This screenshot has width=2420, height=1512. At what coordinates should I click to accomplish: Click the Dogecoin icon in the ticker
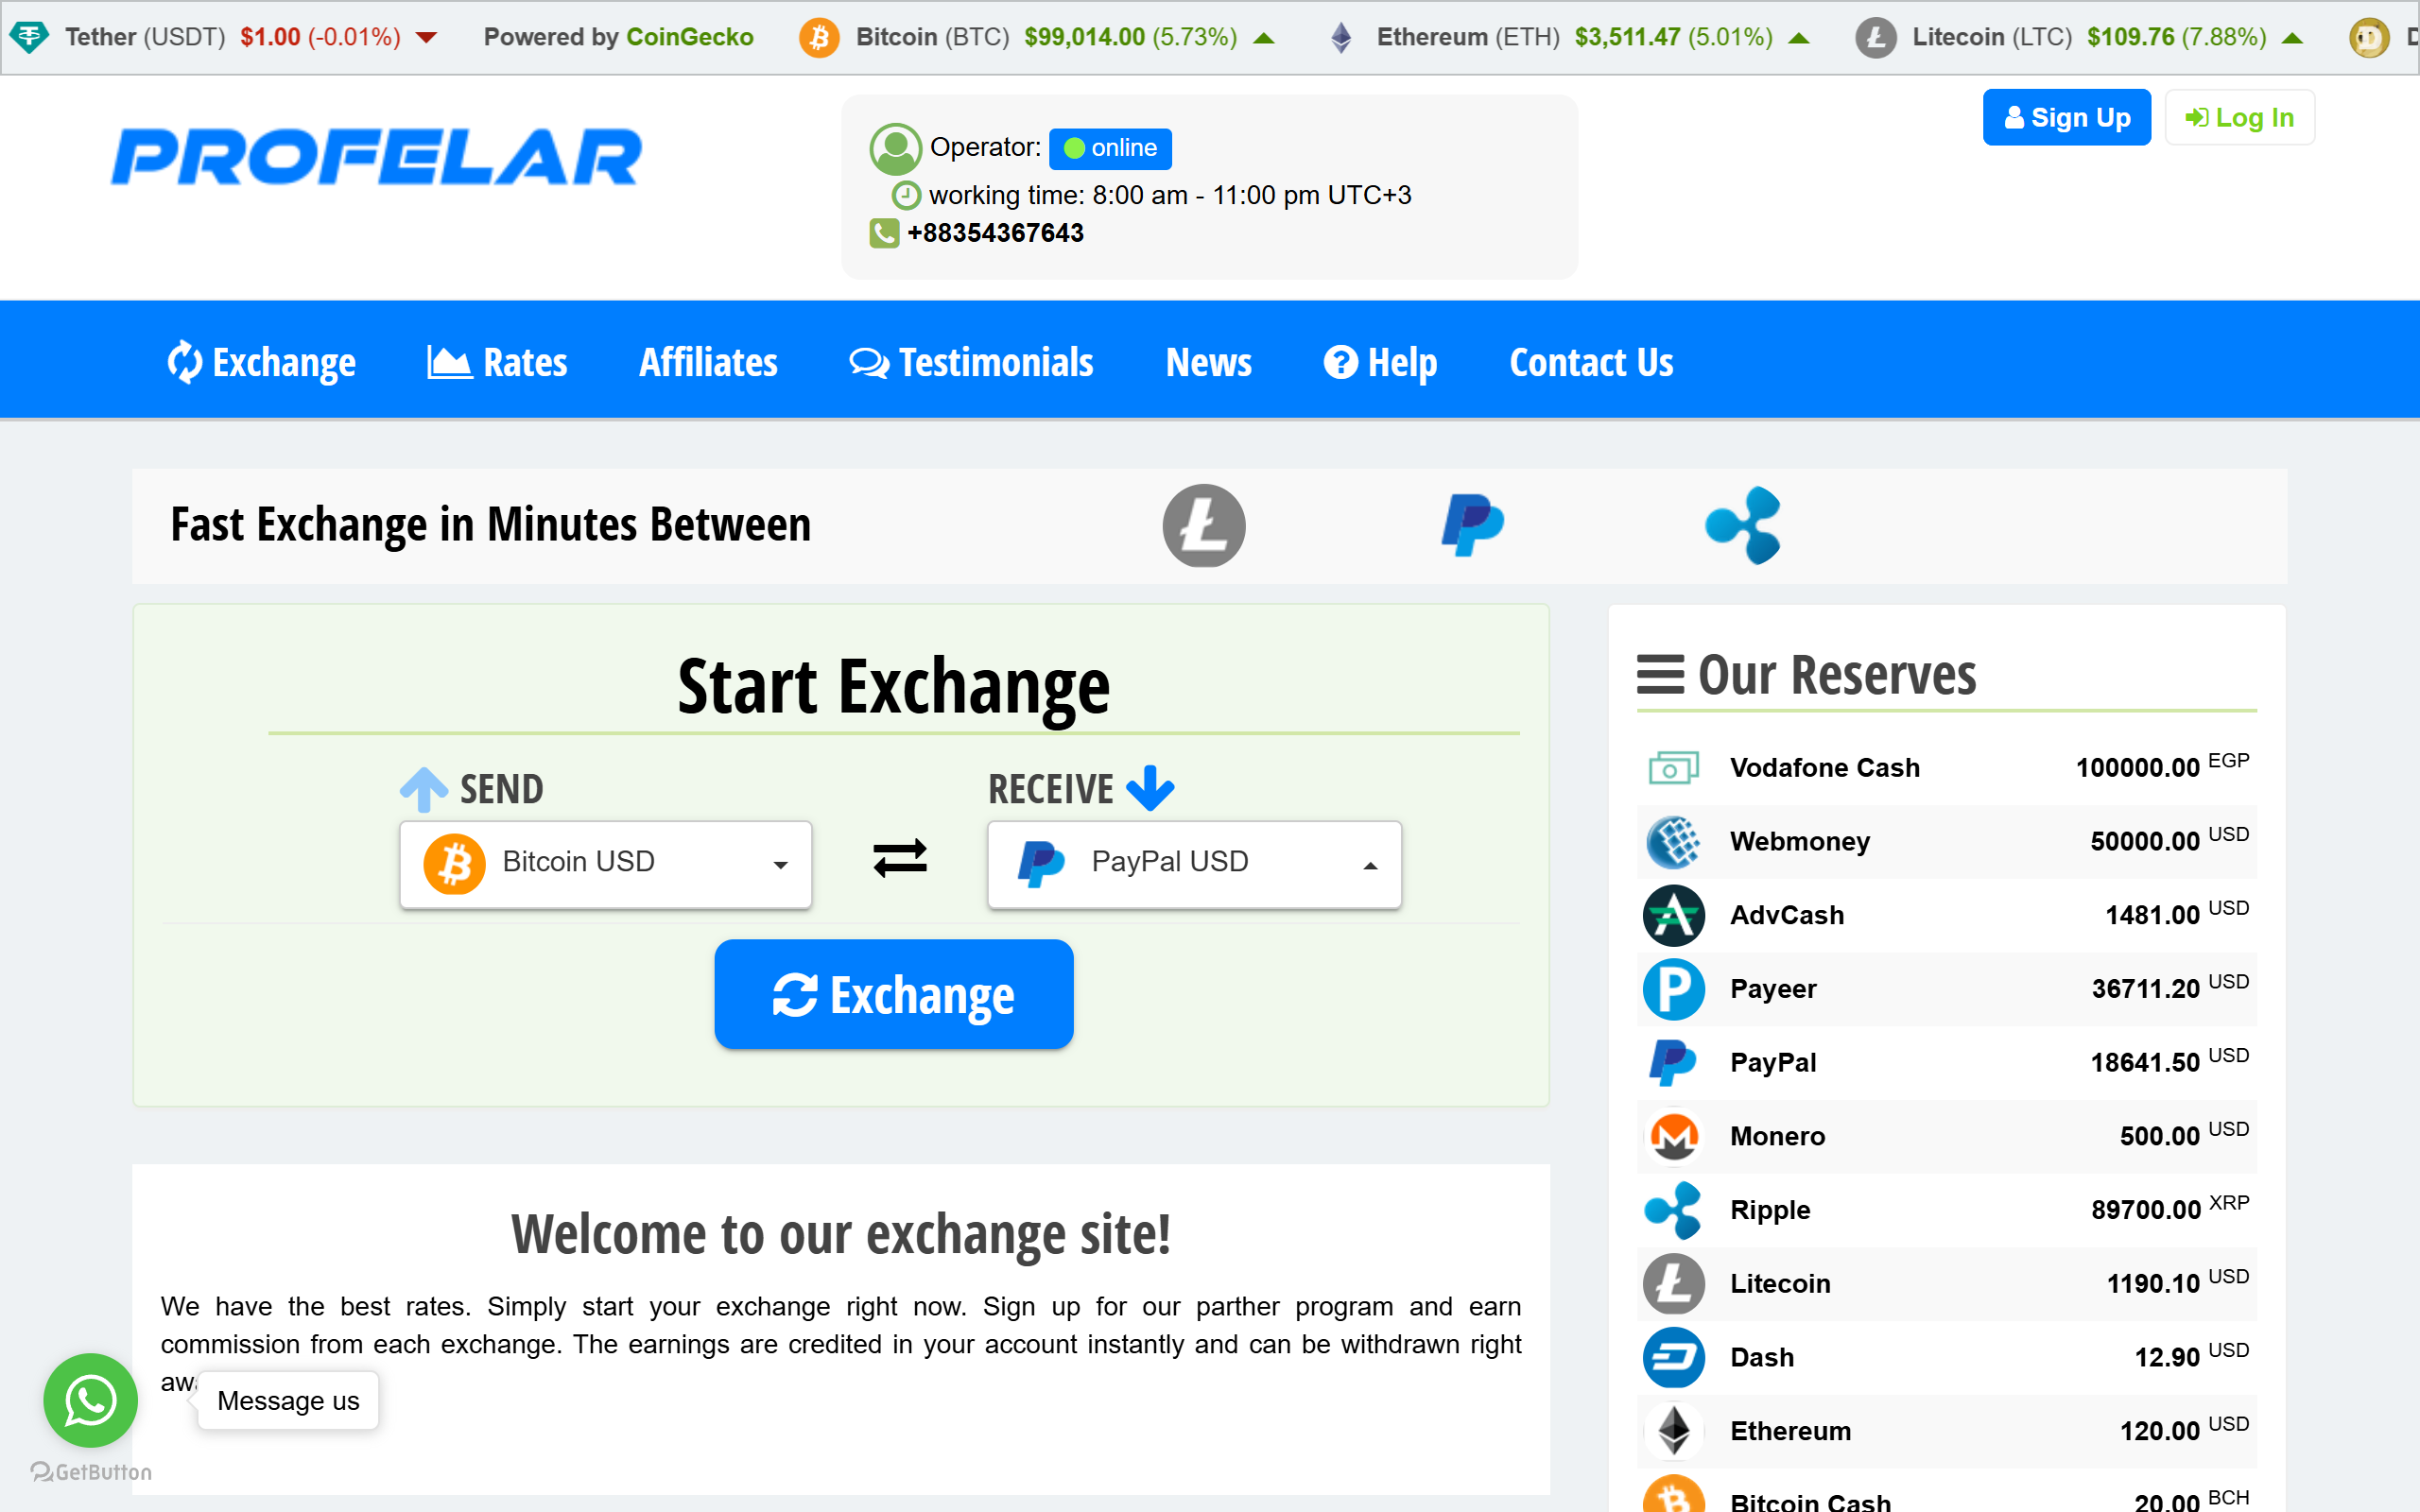(x=2369, y=38)
